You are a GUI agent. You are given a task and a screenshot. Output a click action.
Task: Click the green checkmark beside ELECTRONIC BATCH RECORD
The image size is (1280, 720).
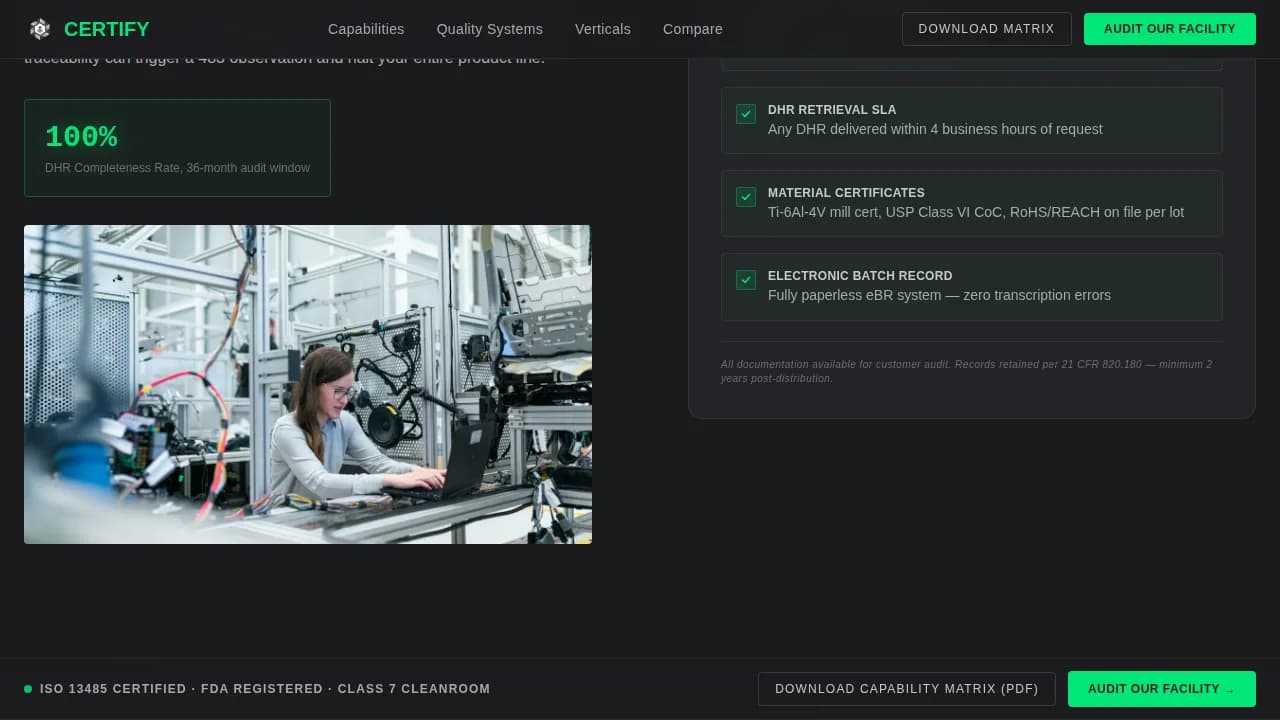click(x=745, y=280)
